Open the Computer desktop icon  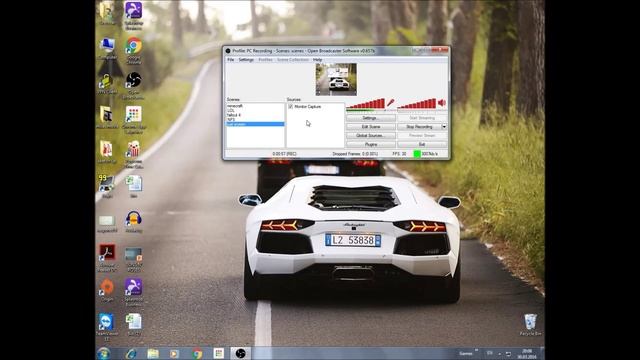point(107,48)
